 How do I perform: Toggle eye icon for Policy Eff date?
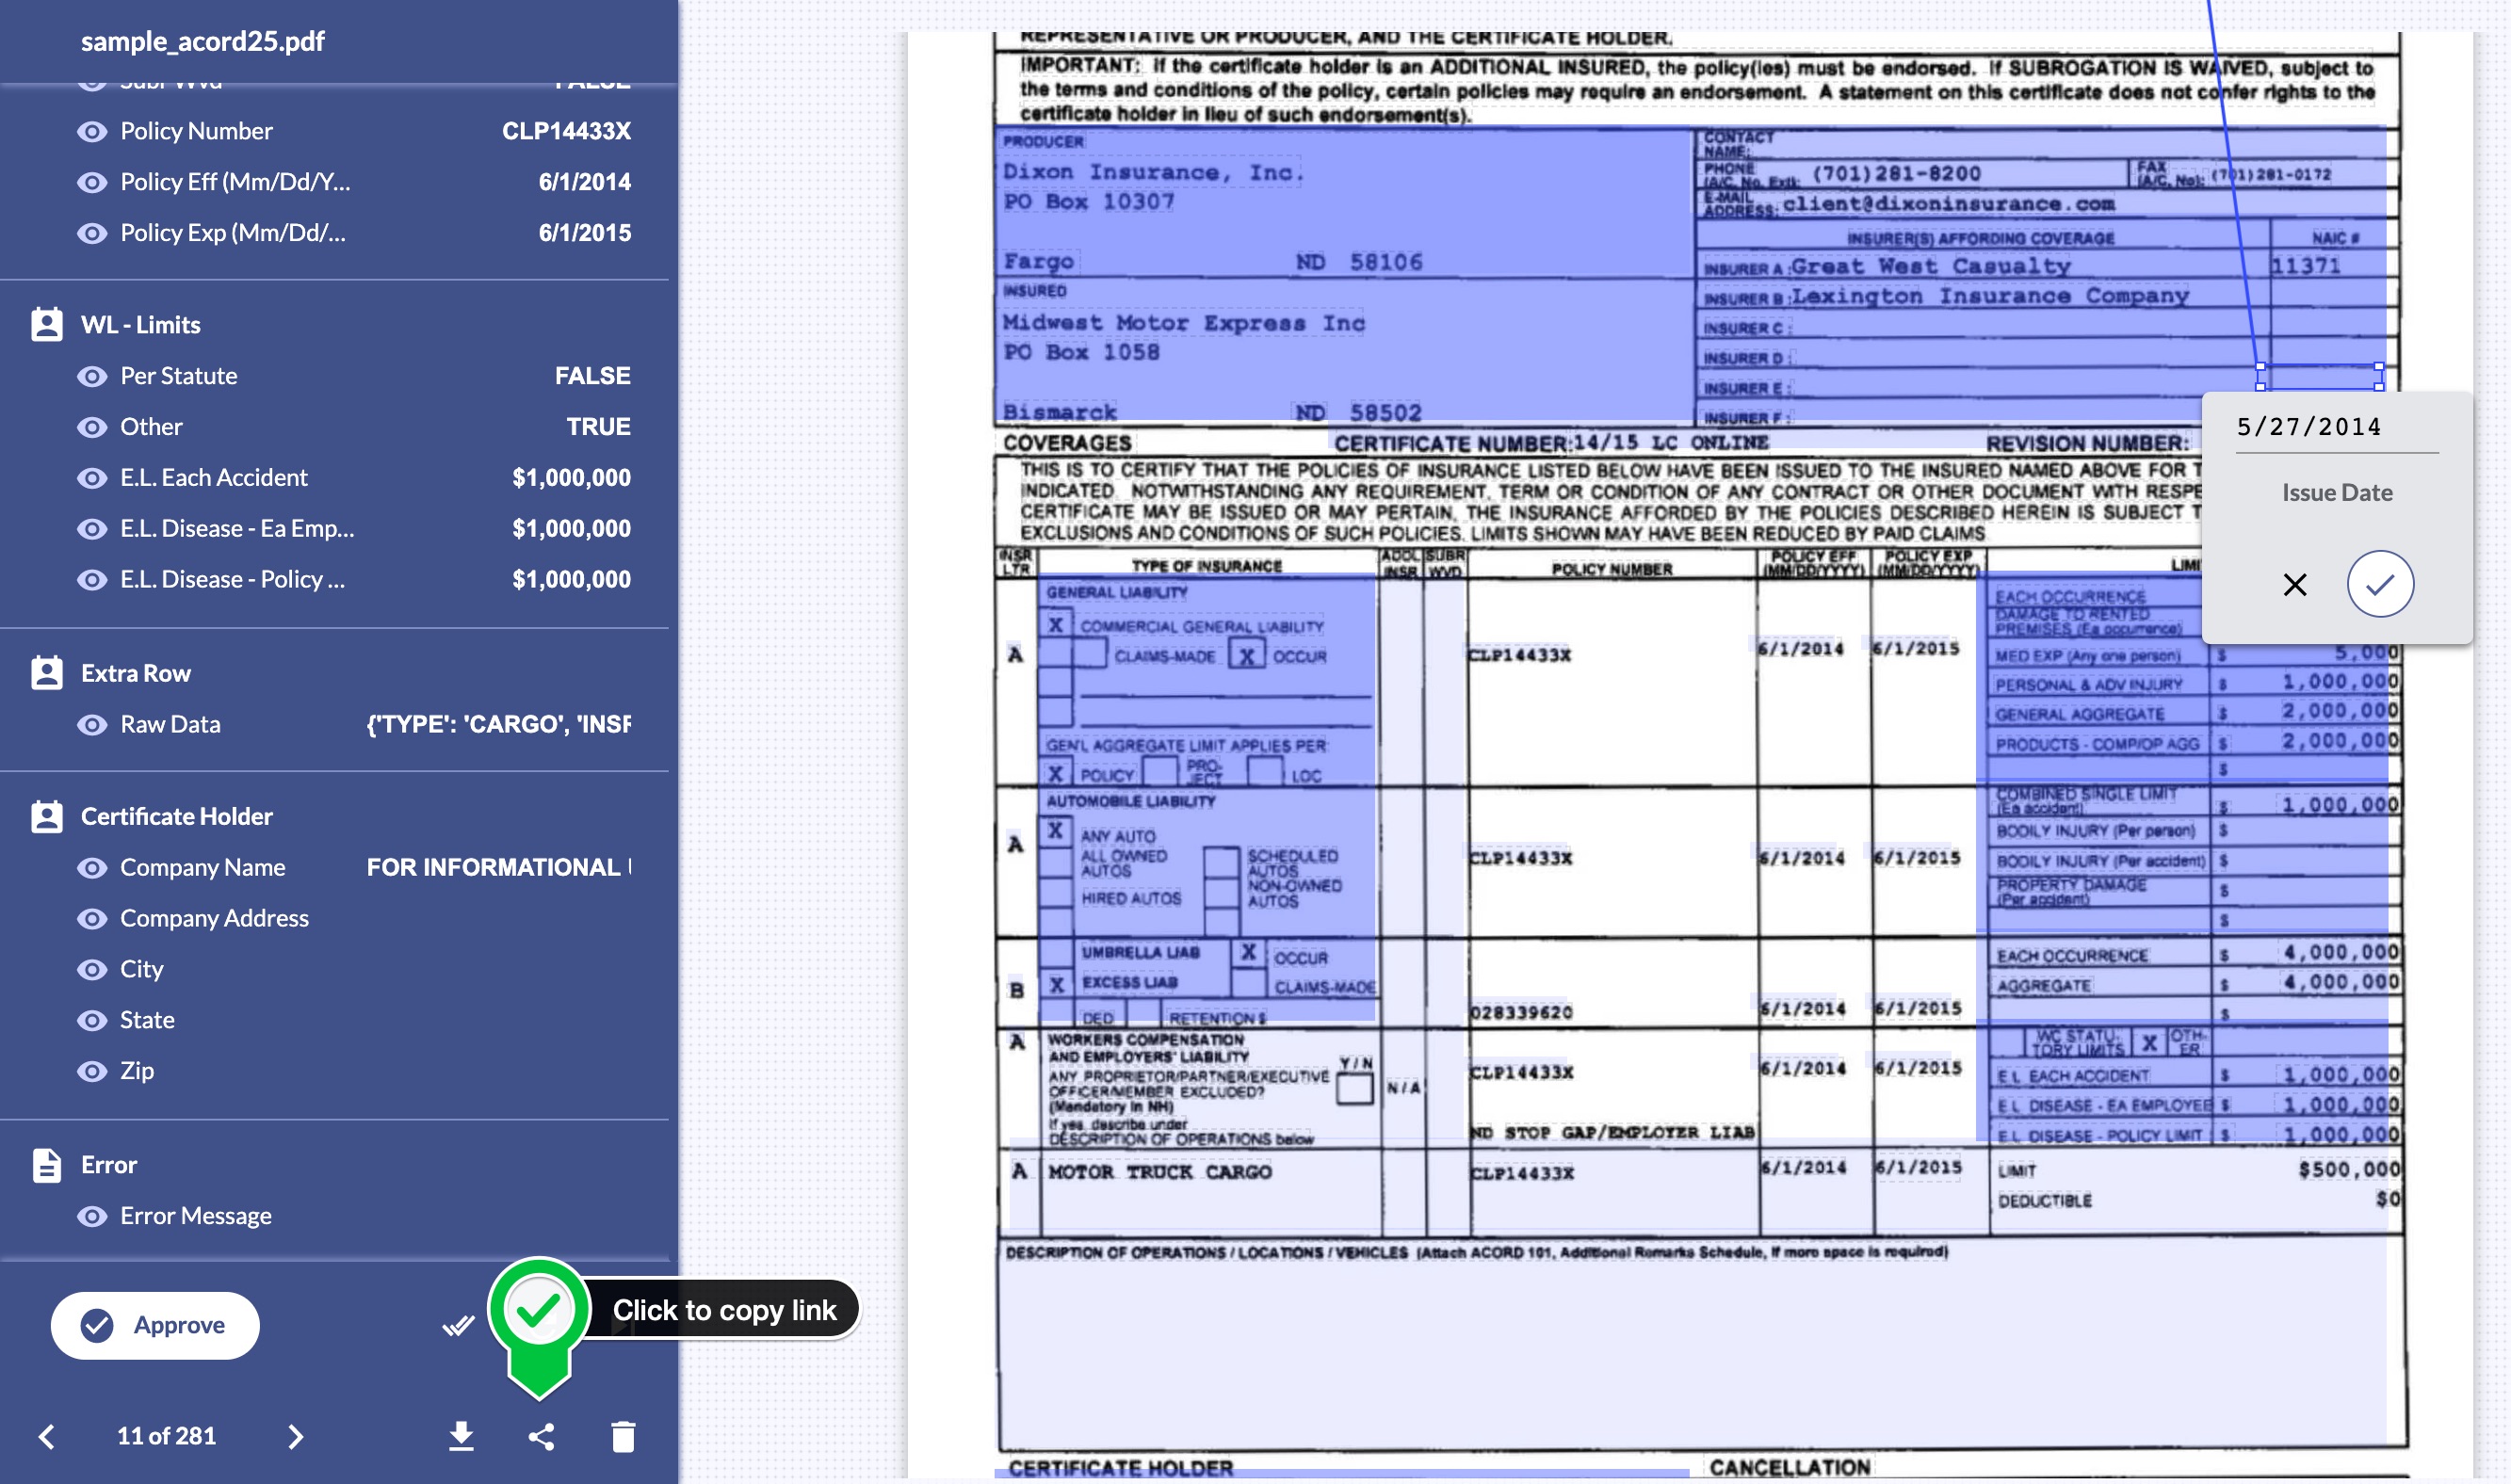coord(92,183)
